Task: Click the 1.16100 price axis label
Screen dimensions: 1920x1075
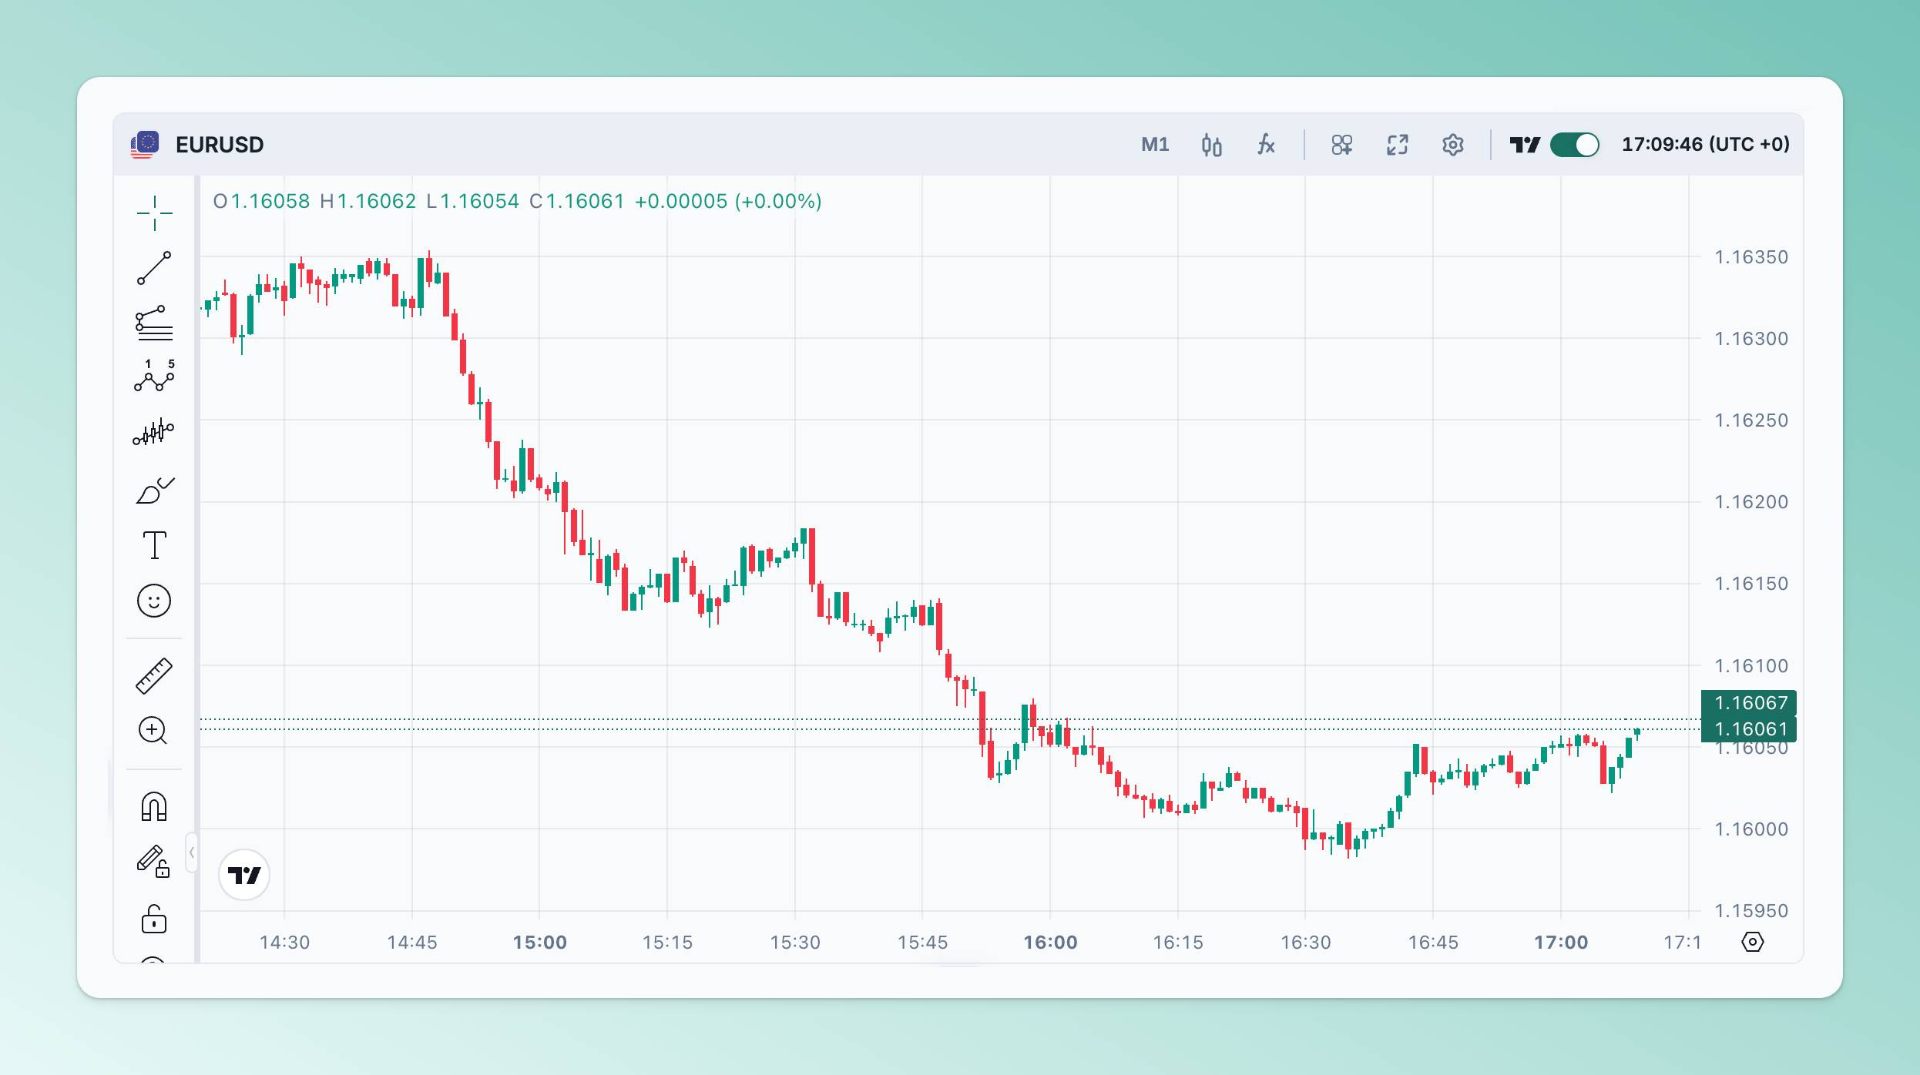Action: 1751,666
